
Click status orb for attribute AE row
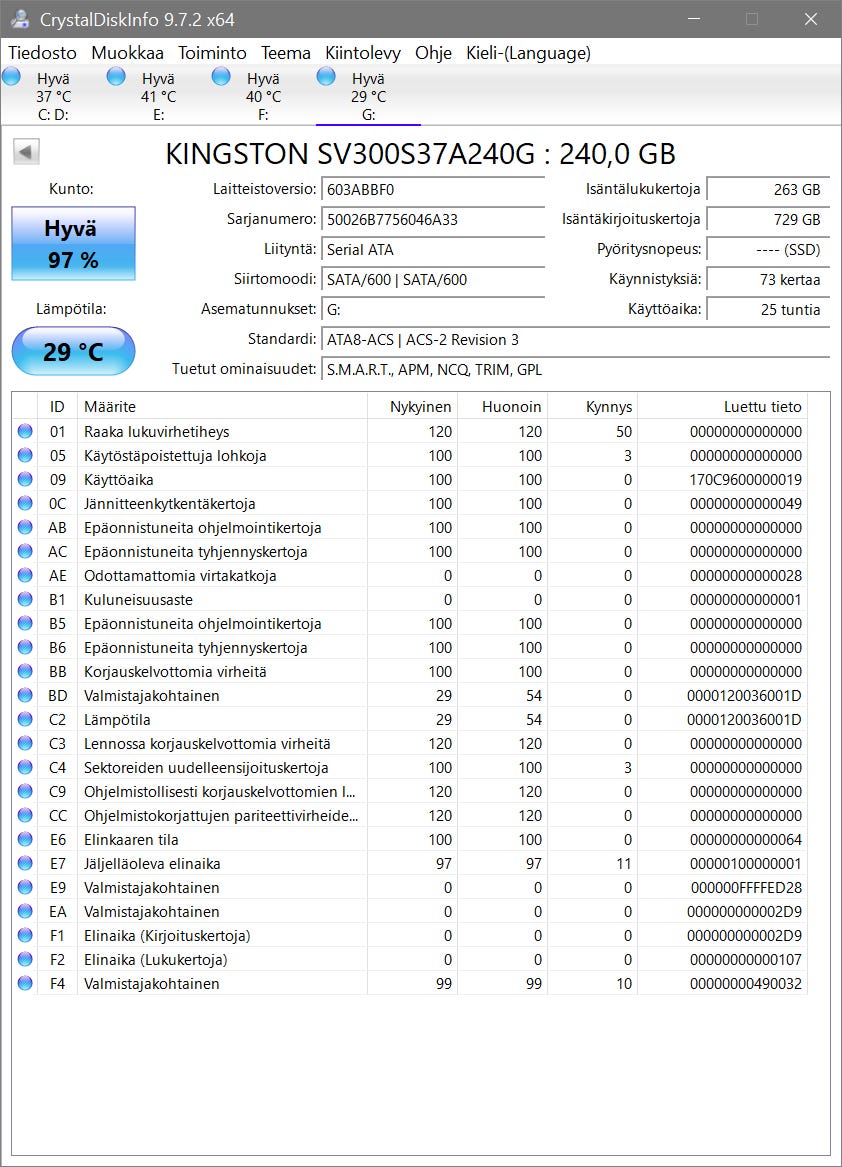25,575
